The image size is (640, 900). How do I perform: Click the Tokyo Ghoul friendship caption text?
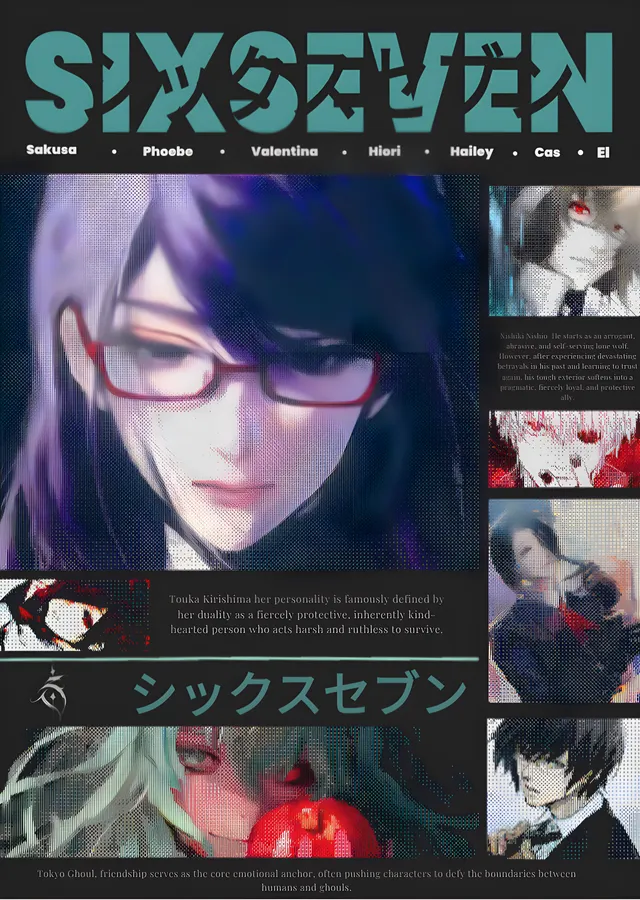click(x=307, y=880)
